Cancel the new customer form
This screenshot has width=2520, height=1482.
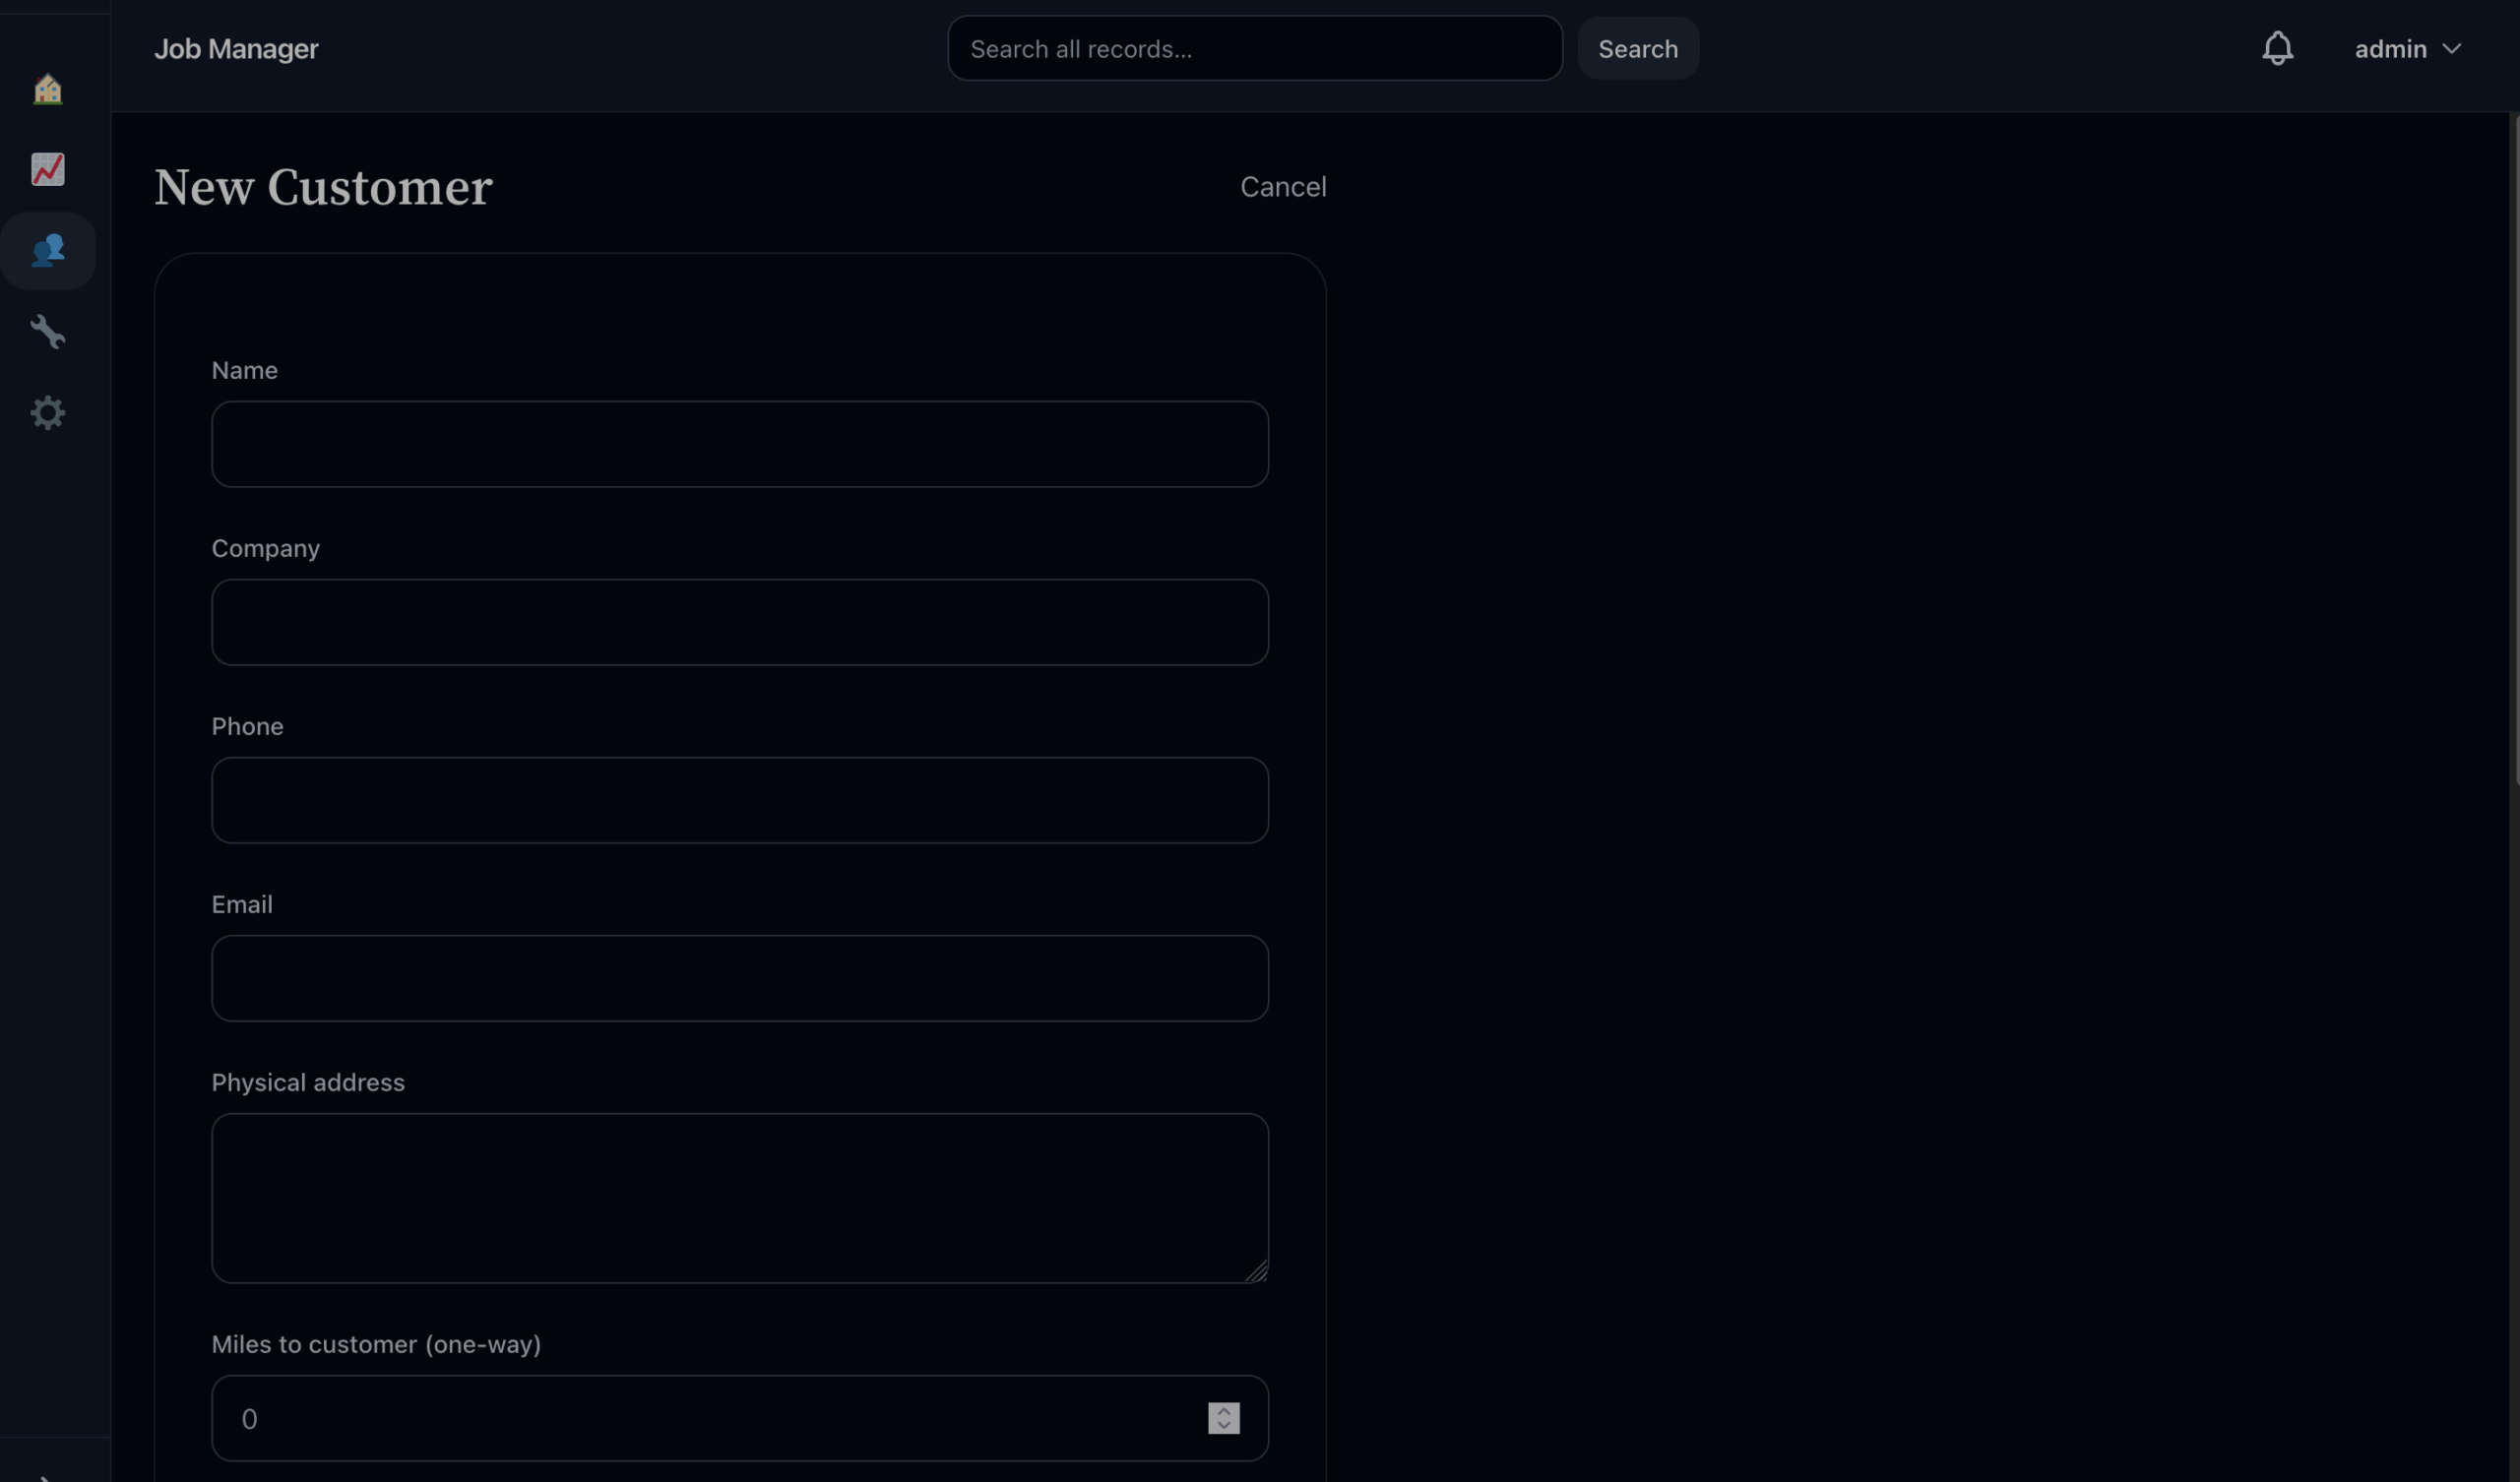click(x=1282, y=187)
